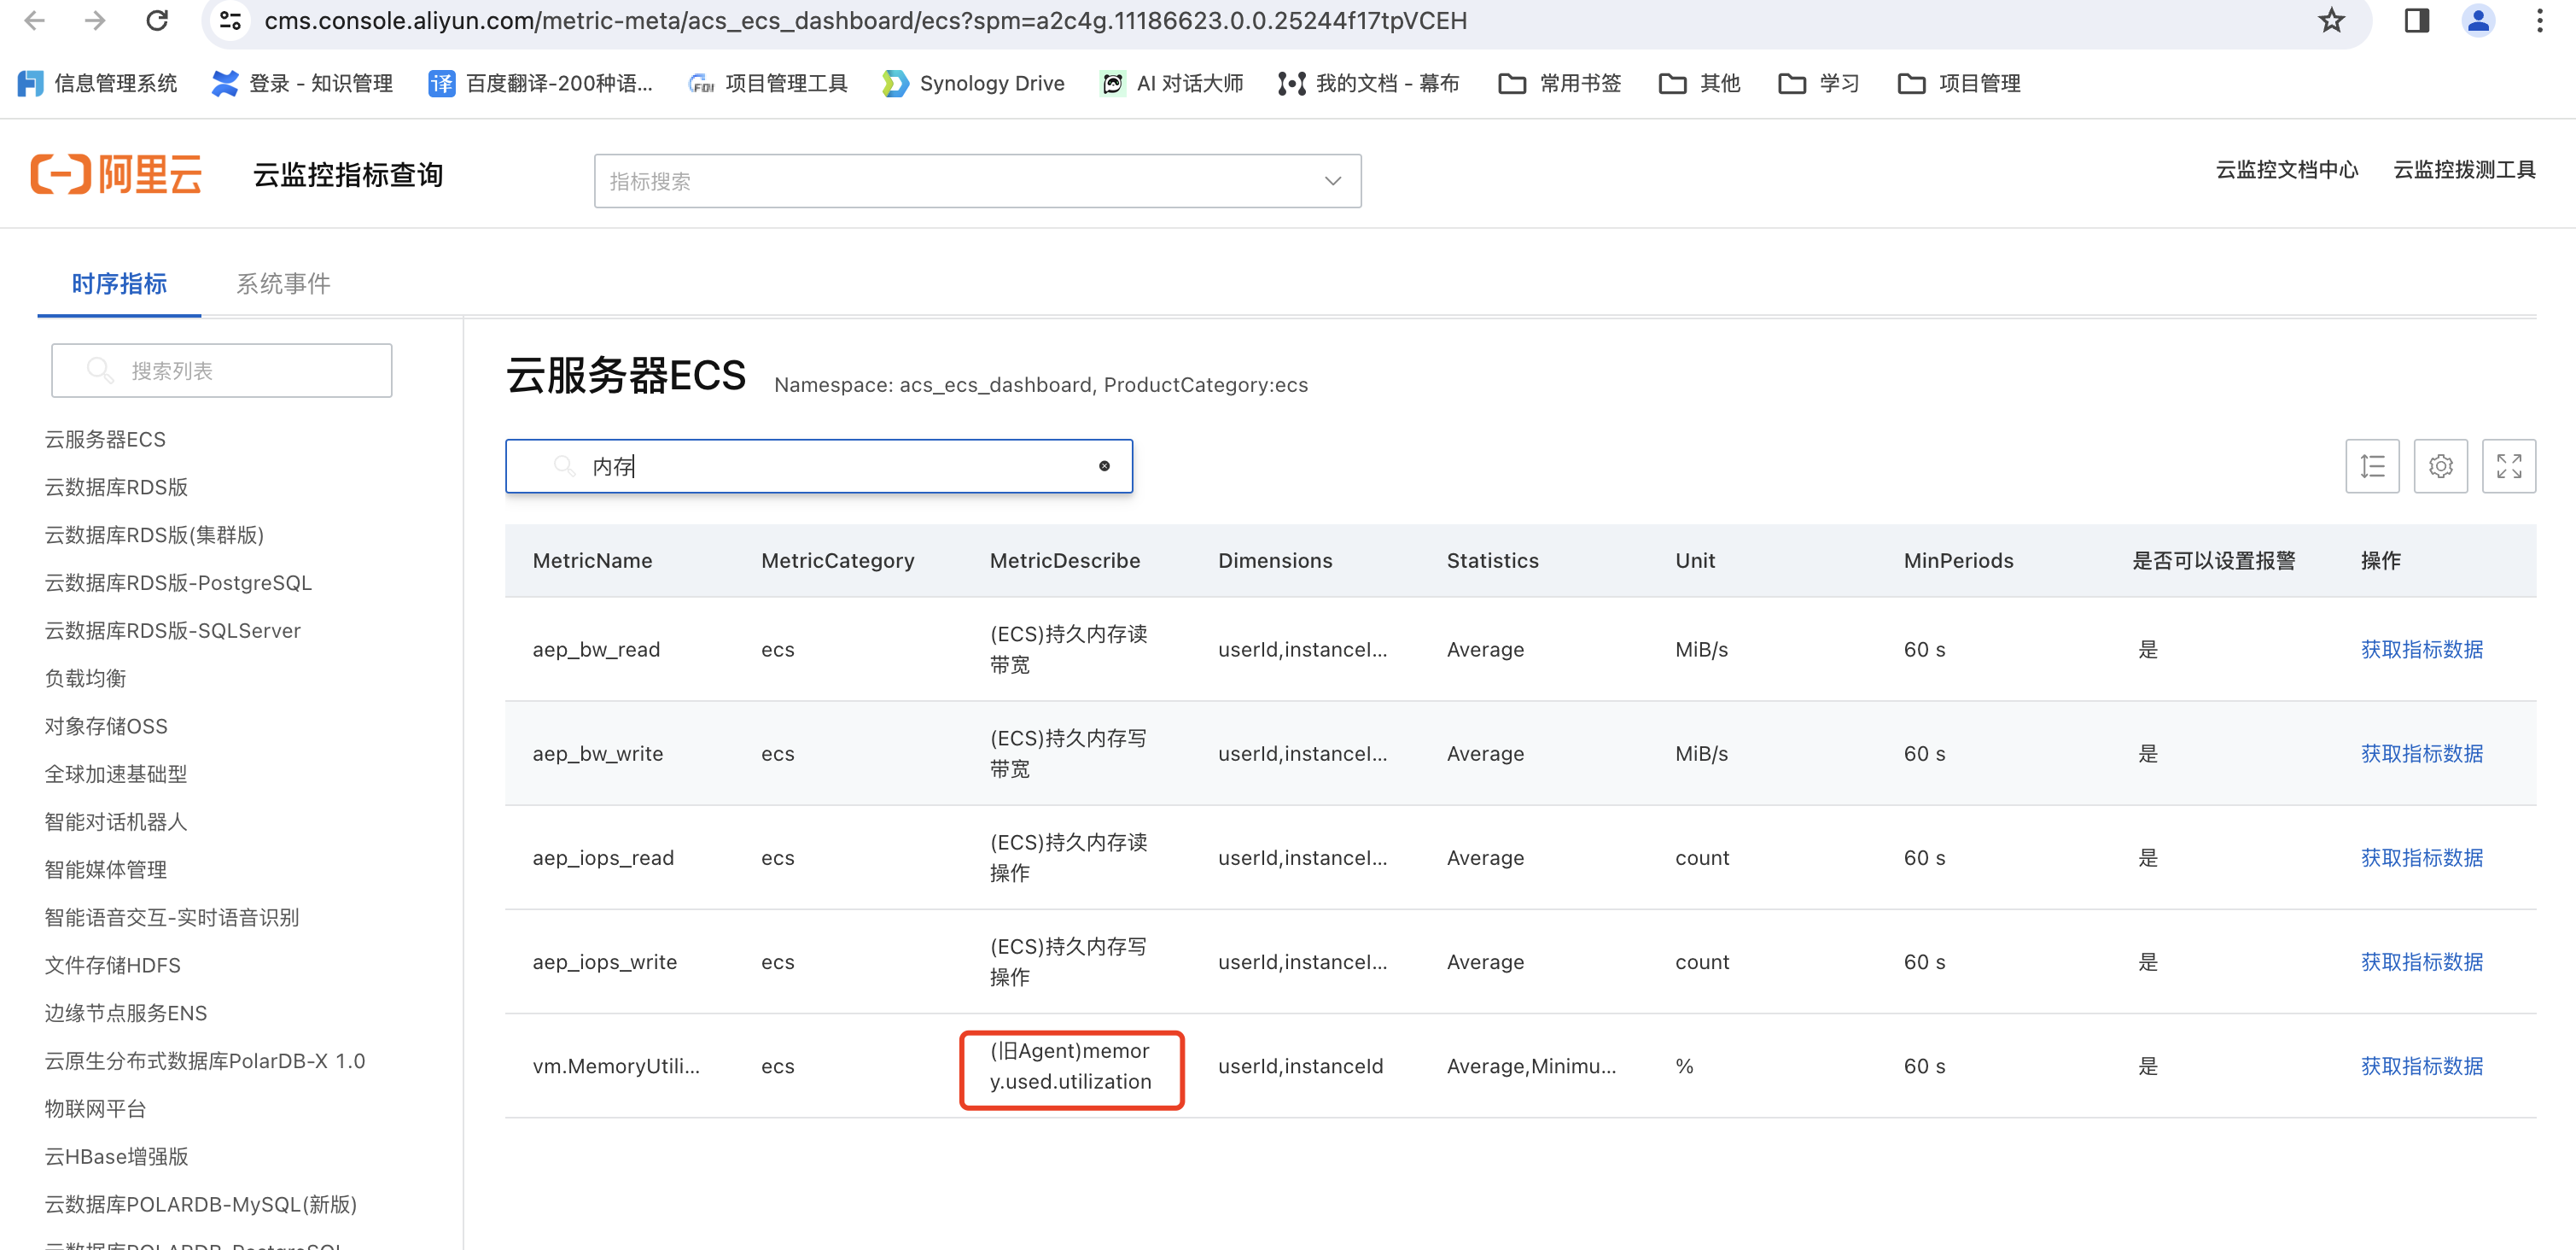This screenshot has width=2576, height=1250.
Task: Open 云监控文档中心 link
Action: 2286,170
